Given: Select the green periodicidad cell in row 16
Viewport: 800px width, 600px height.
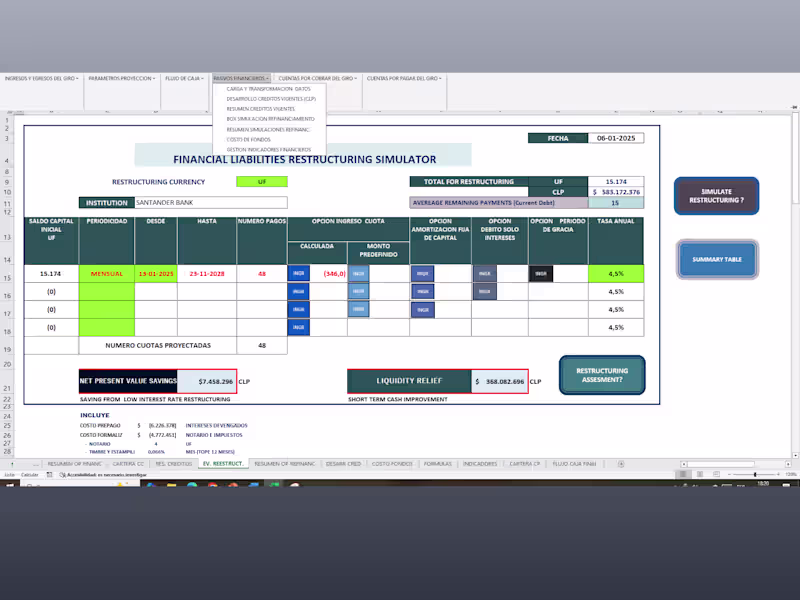Looking at the screenshot, I should click(107, 291).
